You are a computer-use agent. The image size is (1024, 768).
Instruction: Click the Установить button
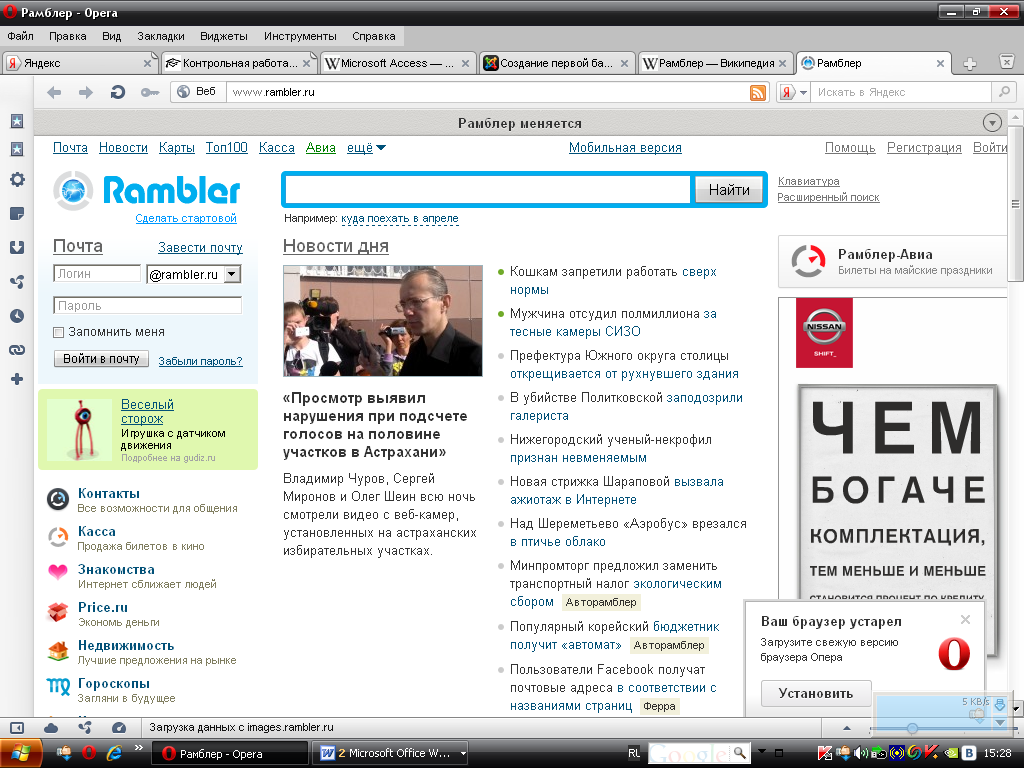pyautogui.click(x=816, y=694)
